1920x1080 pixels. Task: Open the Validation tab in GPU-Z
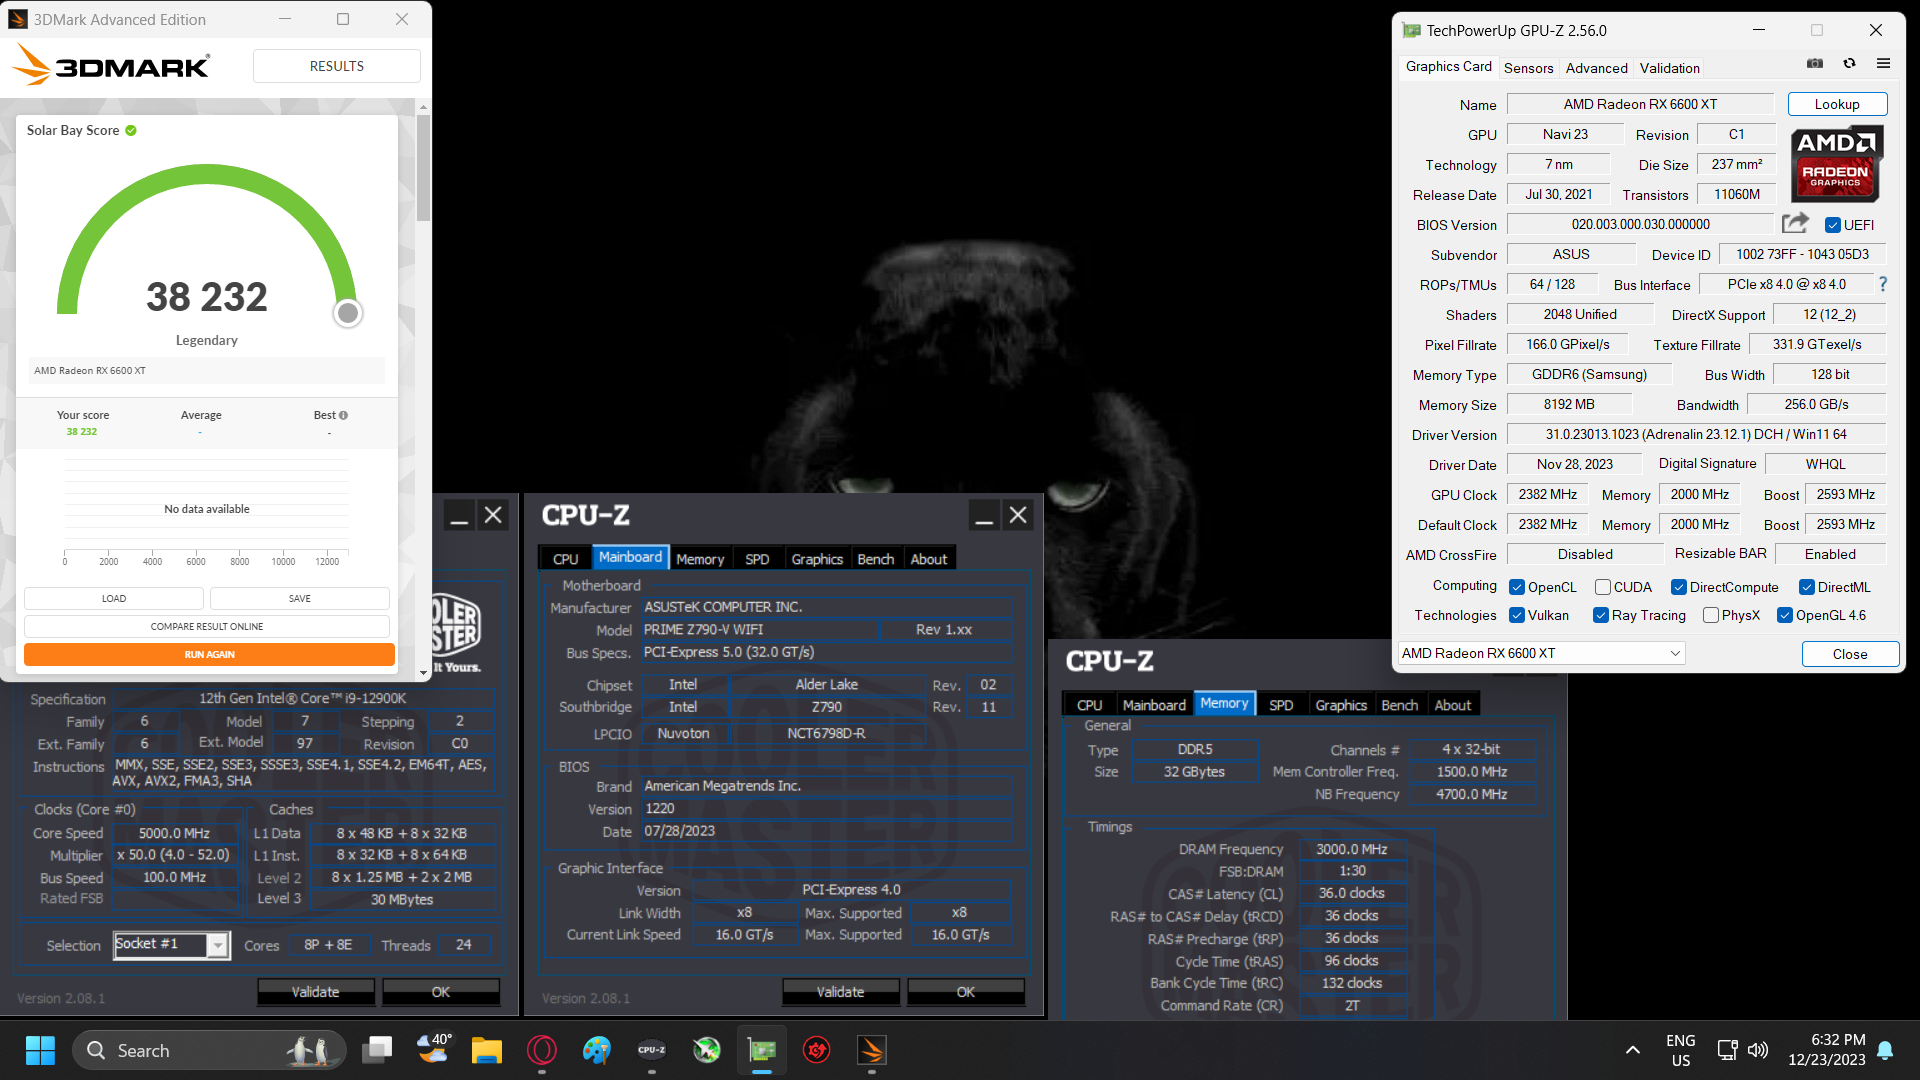(x=1669, y=68)
